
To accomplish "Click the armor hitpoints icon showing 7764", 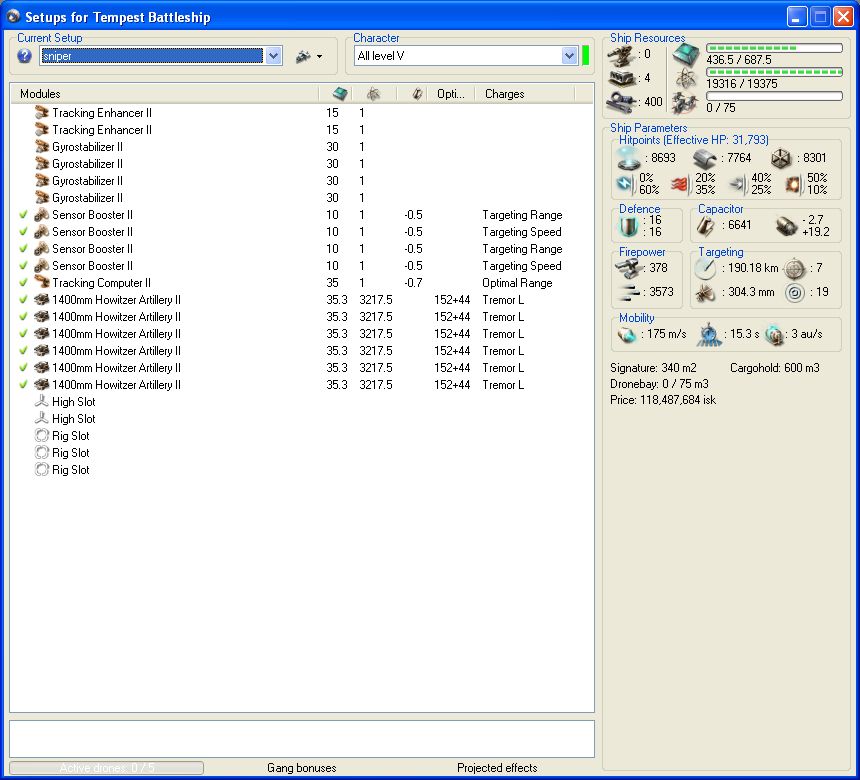I will [704, 159].
